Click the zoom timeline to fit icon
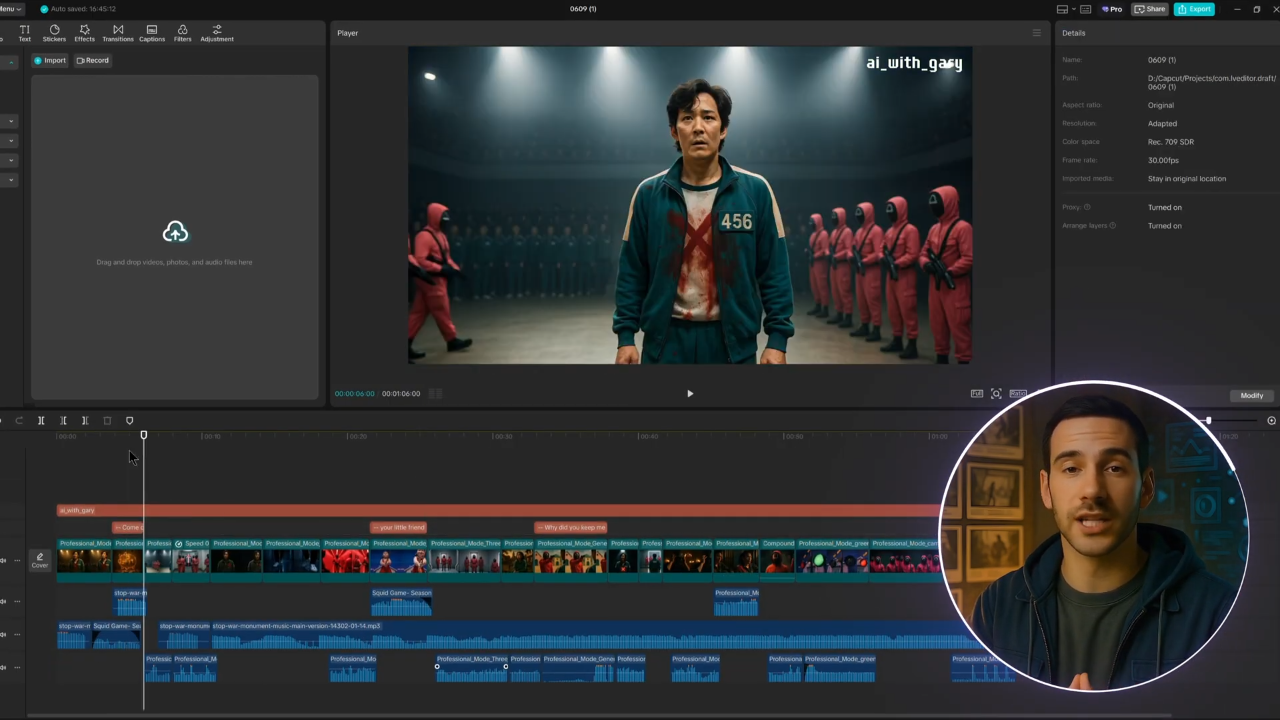The width and height of the screenshot is (1280, 720). tap(1271, 421)
